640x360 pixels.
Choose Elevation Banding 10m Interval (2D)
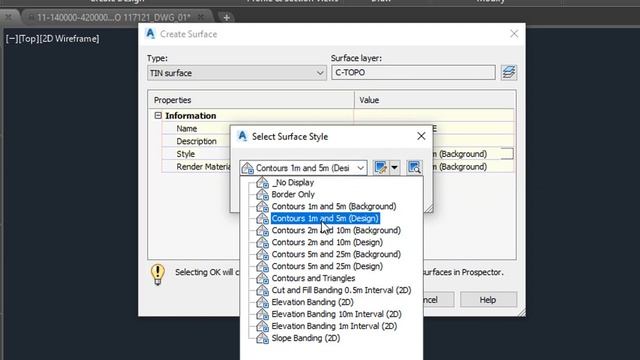[336, 314]
